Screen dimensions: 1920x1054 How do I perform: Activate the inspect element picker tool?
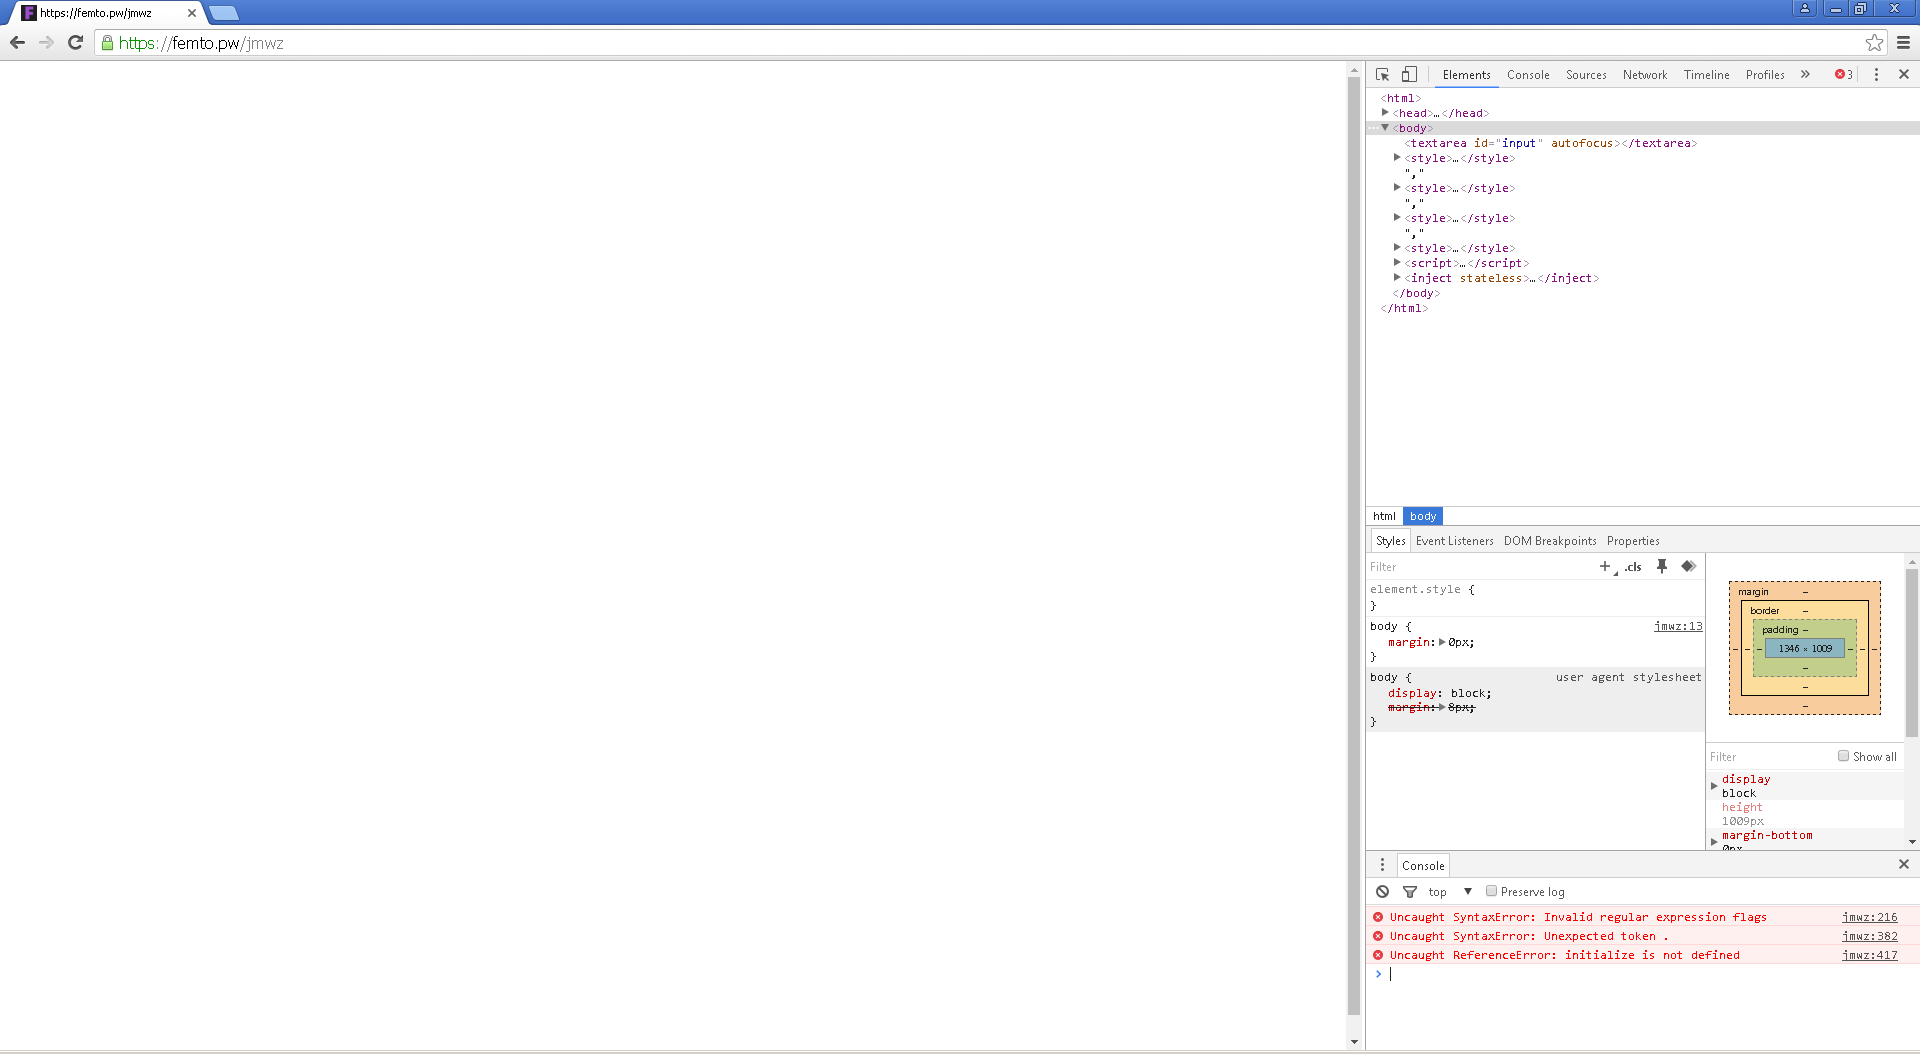coord(1382,75)
